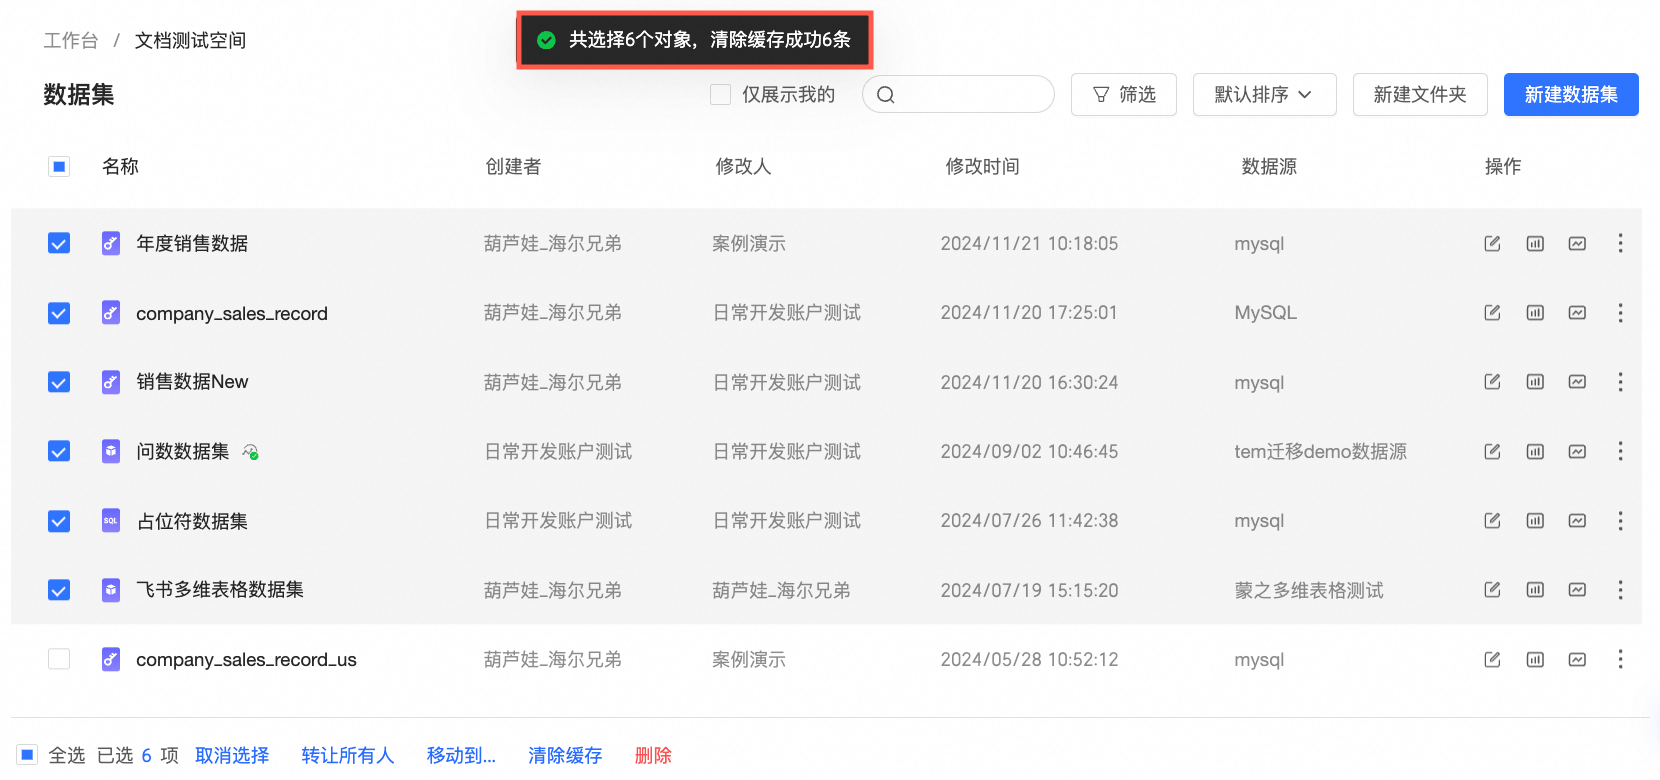This screenshot has height=780, width=1660.
Task: Click timestamp 2024/09/02 10:46:45
Action: pyautogui.click(x=1029, y=451)
